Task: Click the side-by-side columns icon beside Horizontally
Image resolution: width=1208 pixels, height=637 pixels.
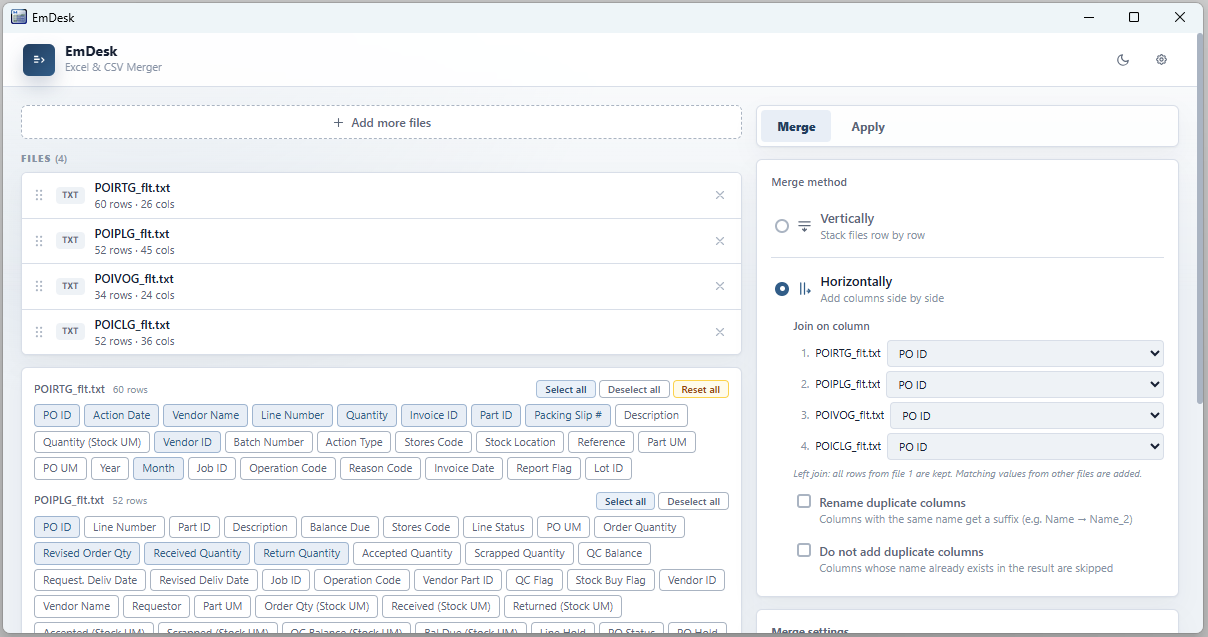Action: point(804,289)
